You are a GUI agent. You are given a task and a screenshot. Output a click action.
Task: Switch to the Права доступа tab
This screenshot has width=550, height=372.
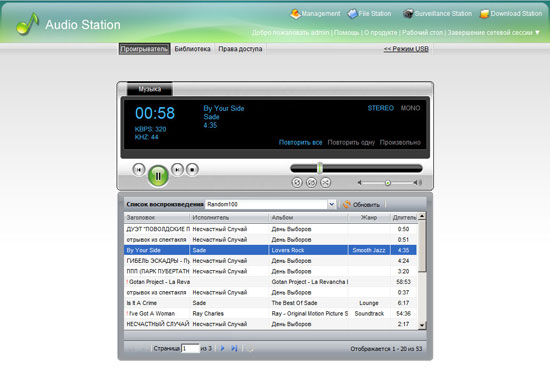pyautogui.click(x=240, y=49)
